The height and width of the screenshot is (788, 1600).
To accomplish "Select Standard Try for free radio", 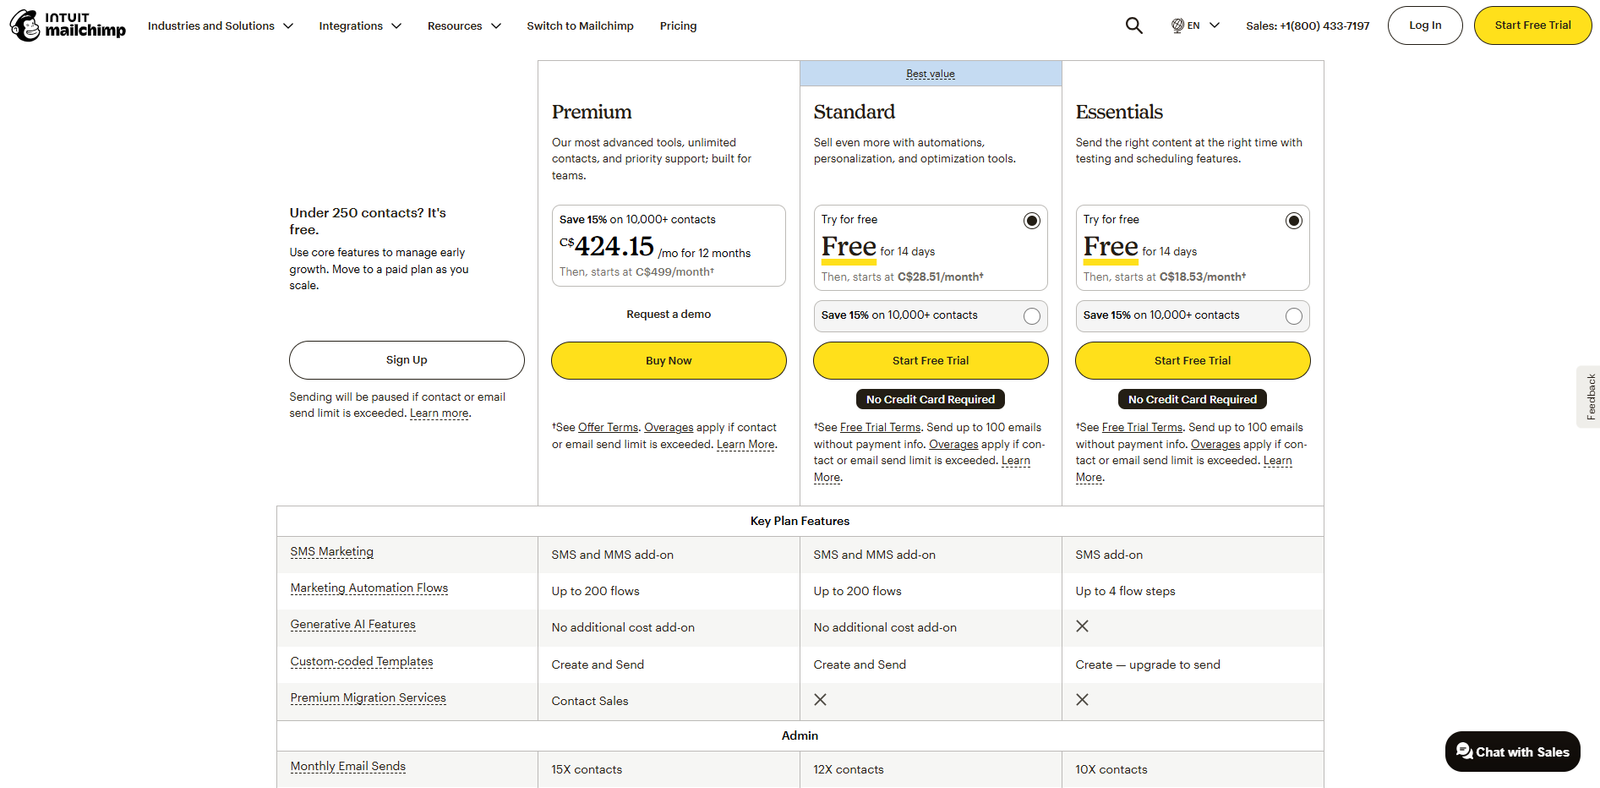I will 1032,221.
